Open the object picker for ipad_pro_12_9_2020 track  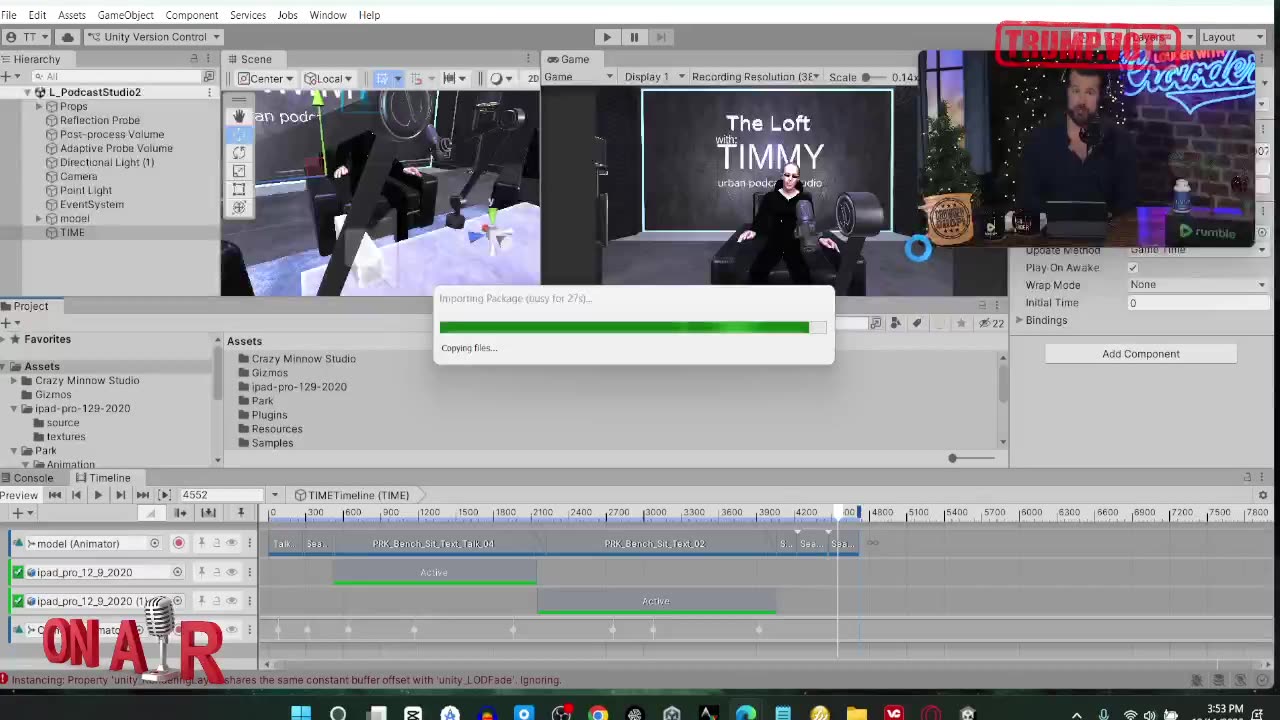(x=177, y=572)
